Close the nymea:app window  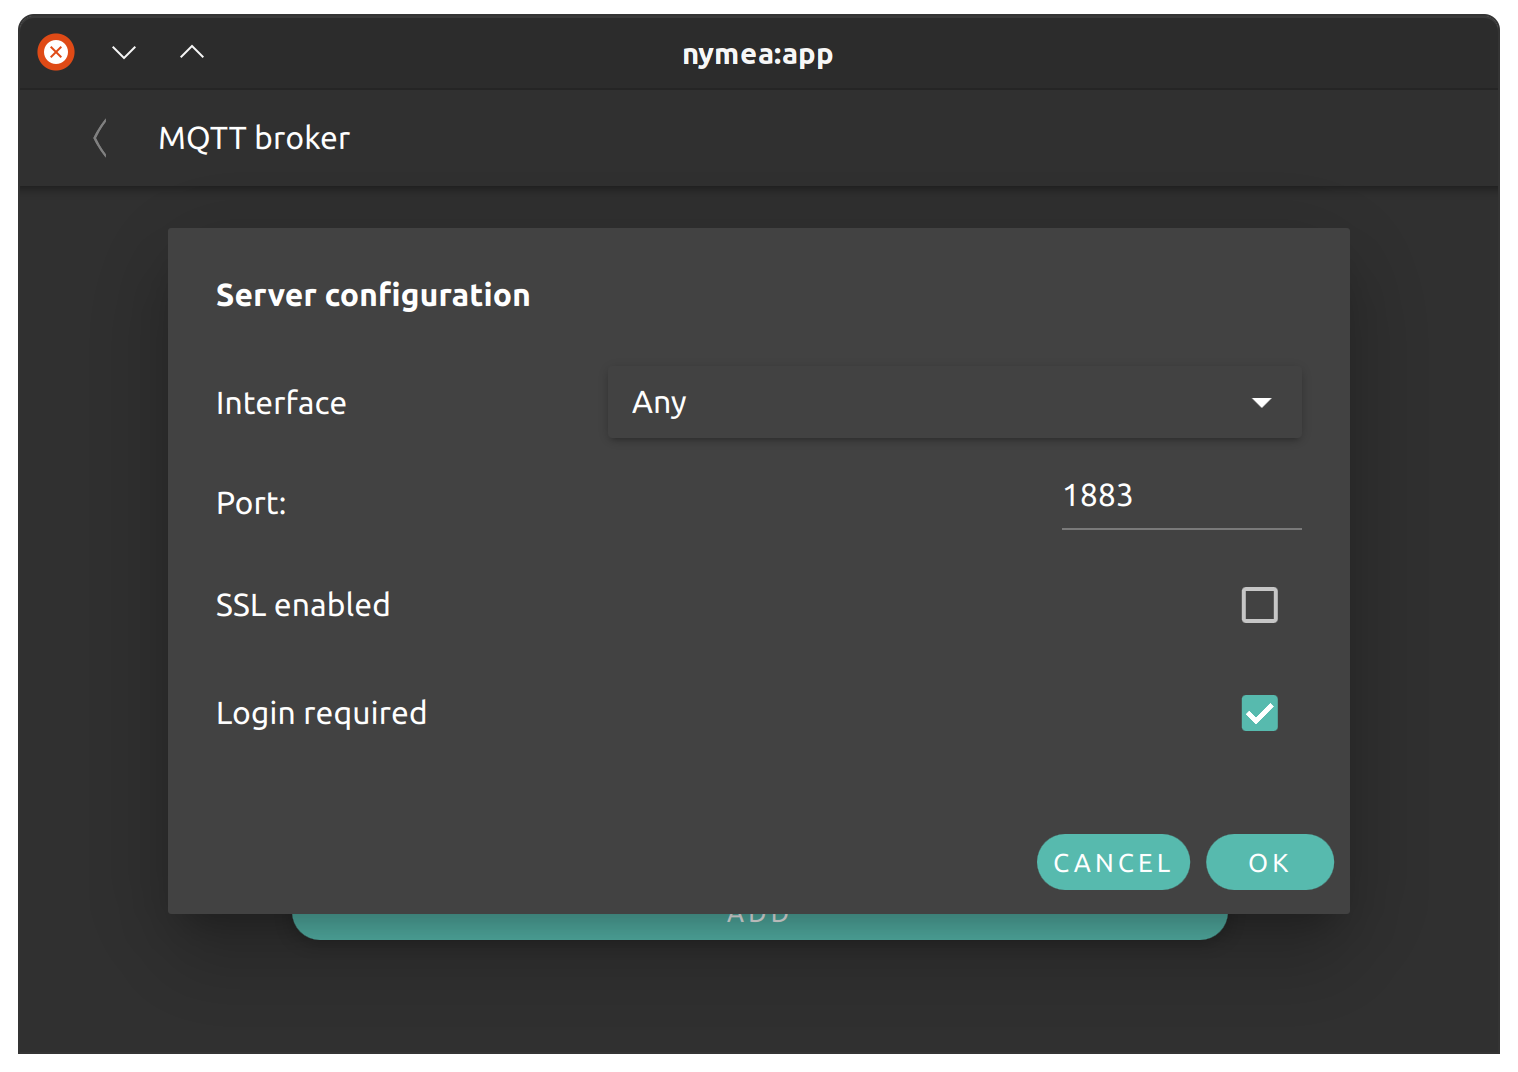[x=56, y=52]
